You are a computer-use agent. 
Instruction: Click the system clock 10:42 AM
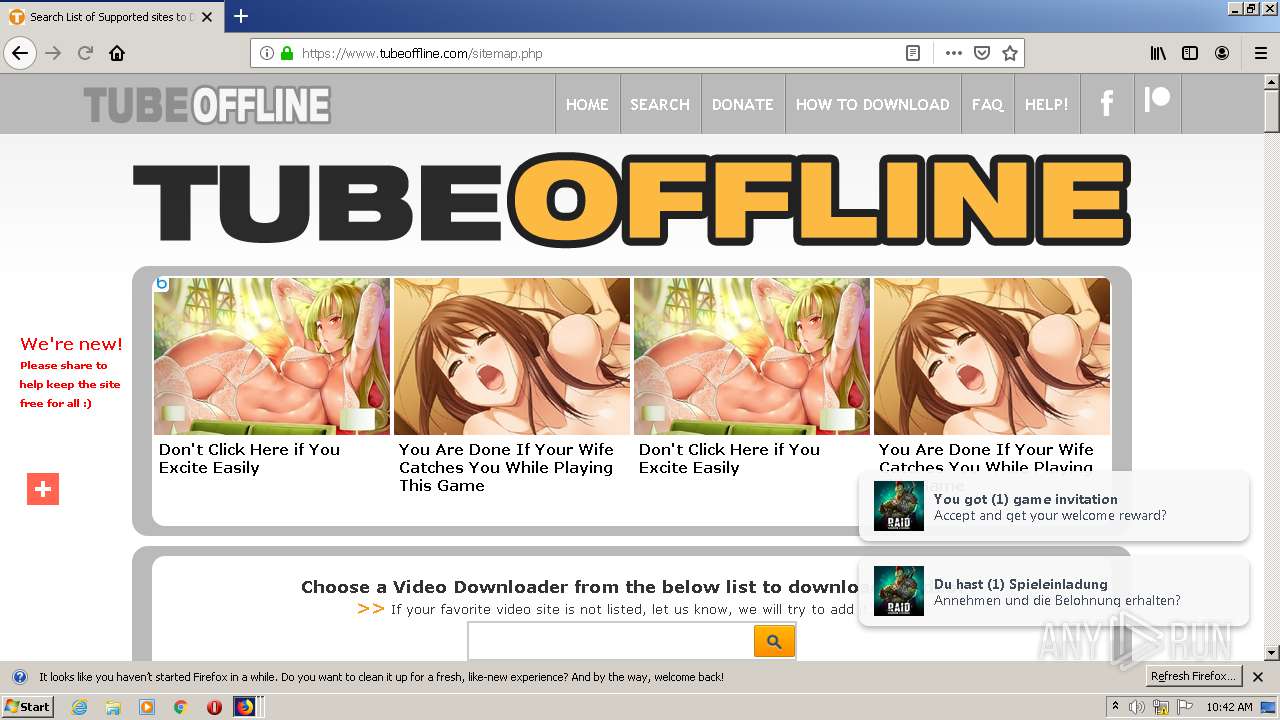[x=1229, y=707]
